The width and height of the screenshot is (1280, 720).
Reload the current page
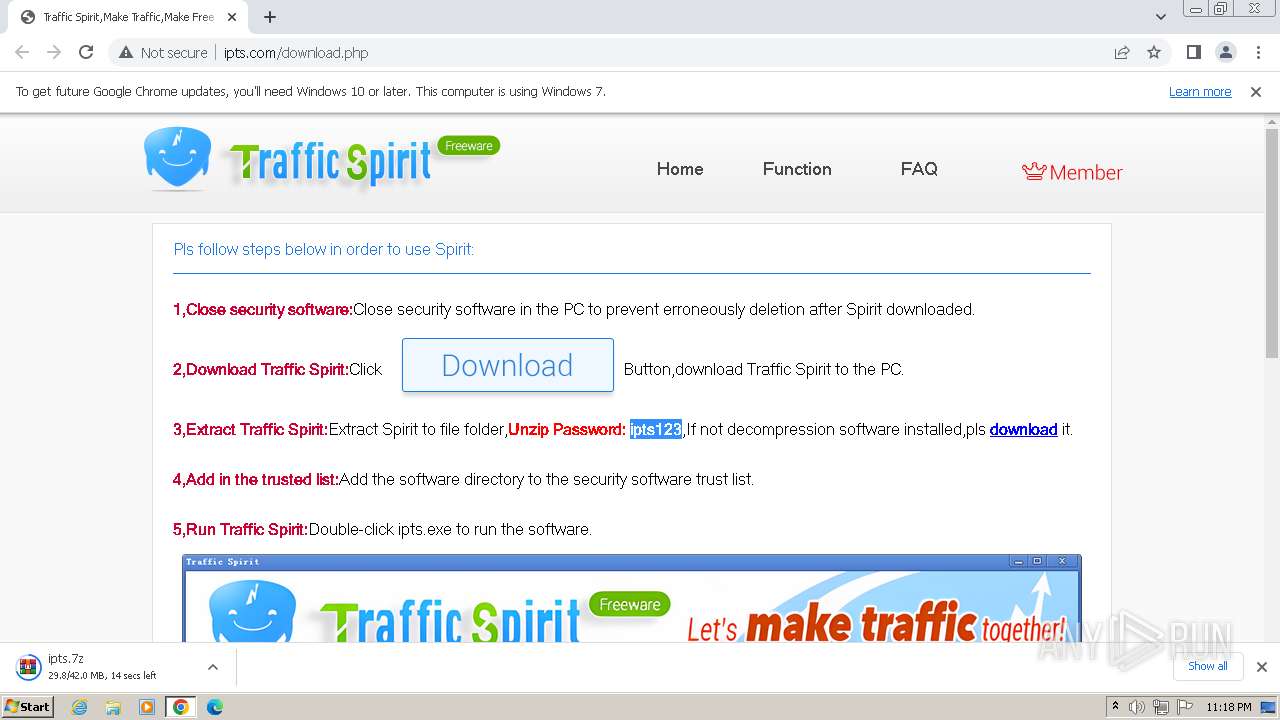tap(86, 52)
